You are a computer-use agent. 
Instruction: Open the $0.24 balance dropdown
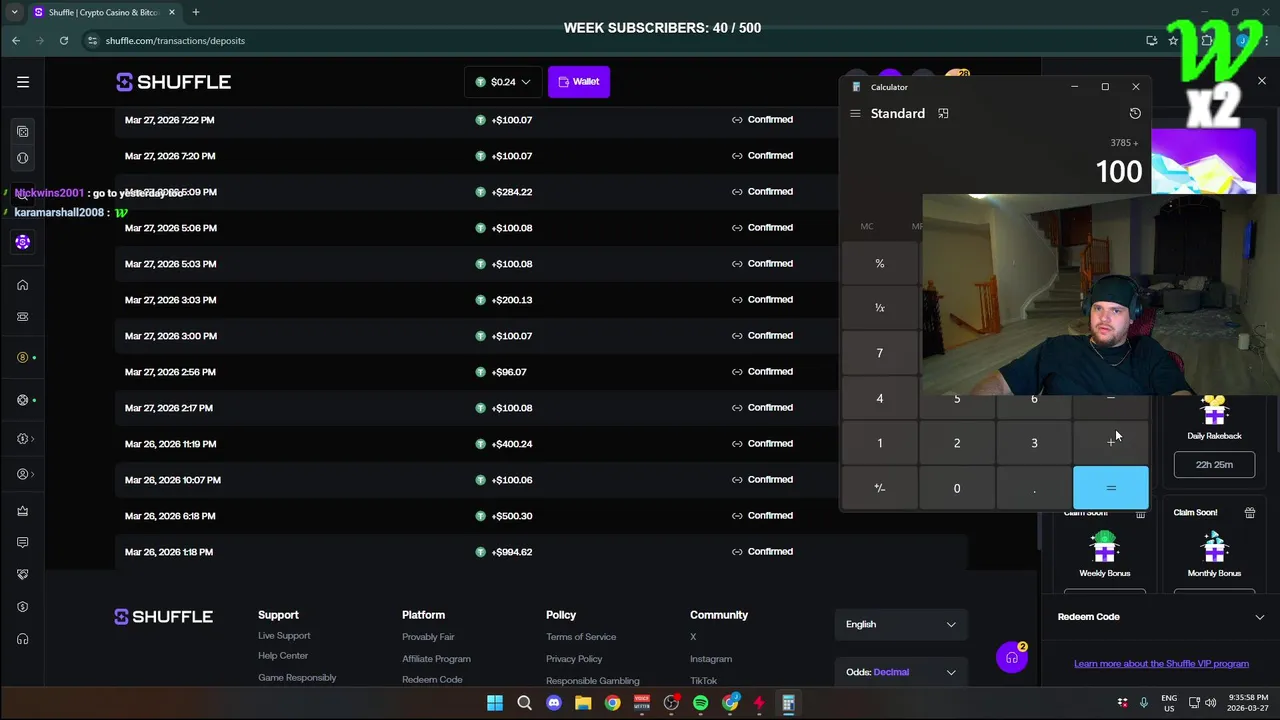coord(503,82)
